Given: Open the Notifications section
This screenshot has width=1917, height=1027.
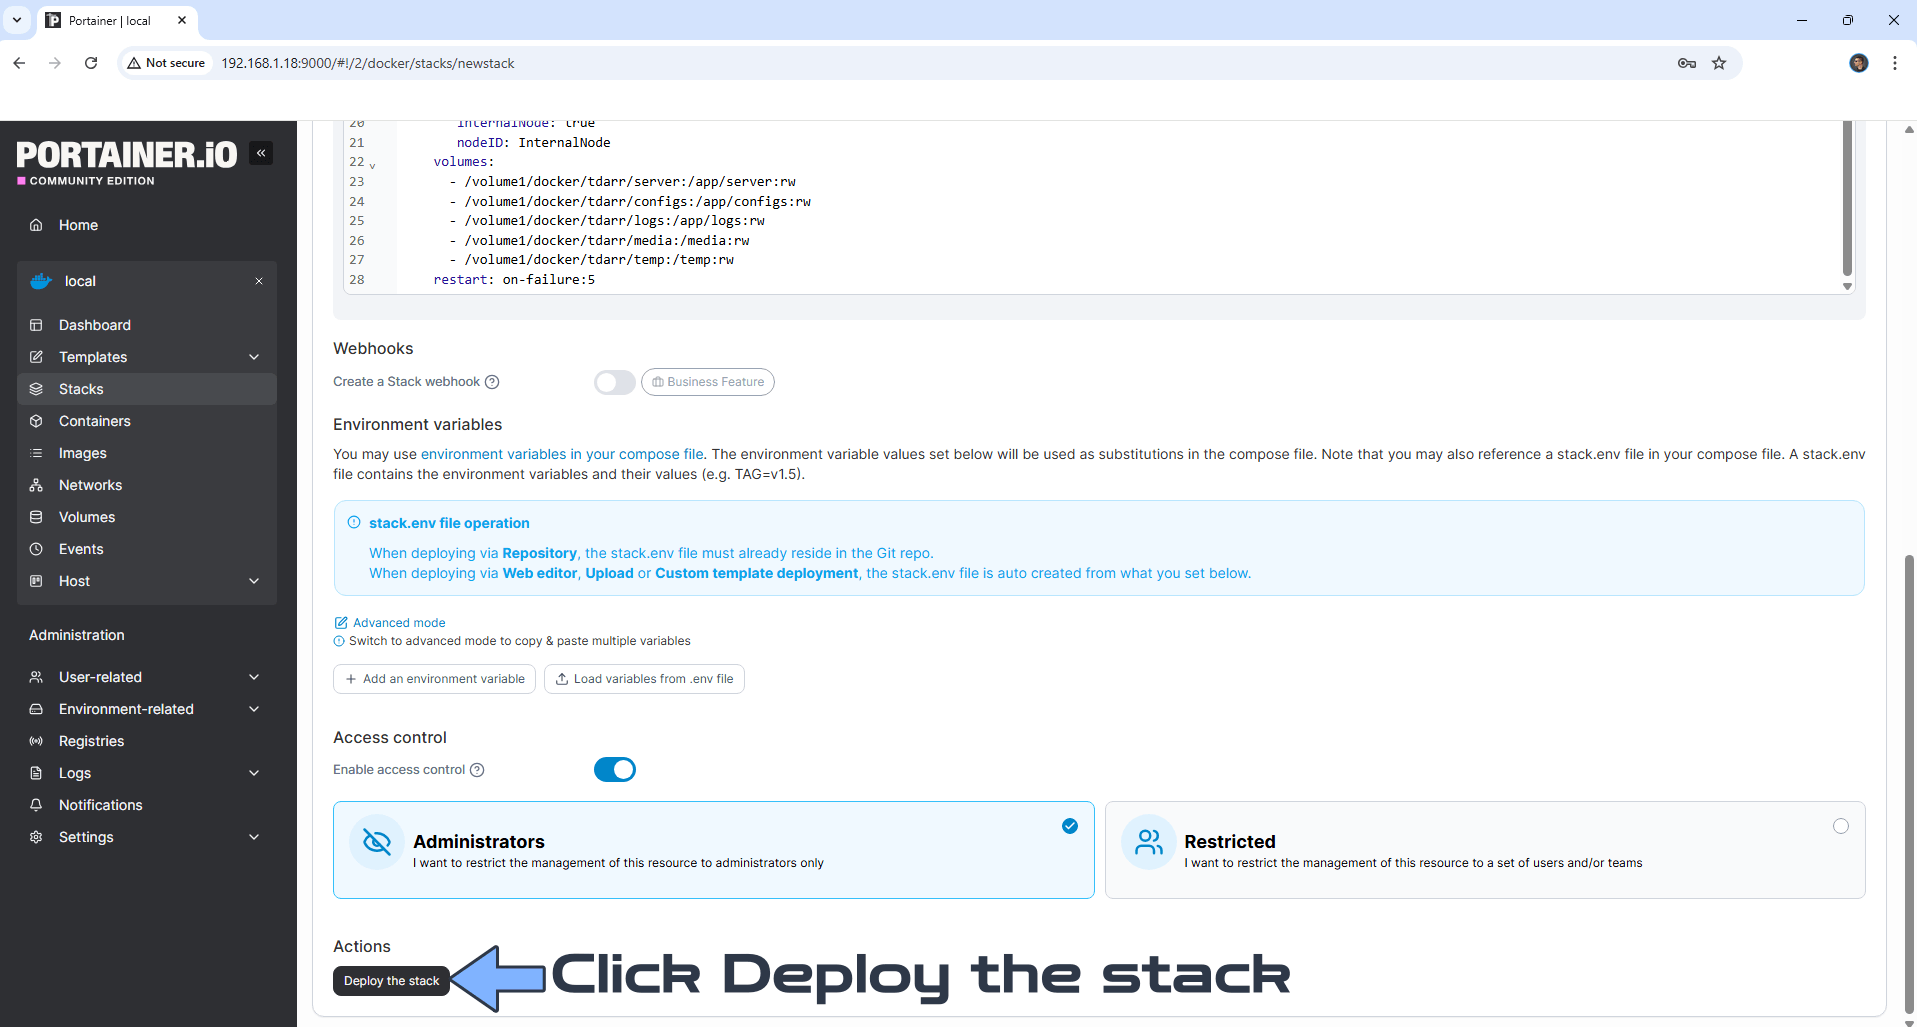Looking at the screenshot, I should [x=100, y=805].
